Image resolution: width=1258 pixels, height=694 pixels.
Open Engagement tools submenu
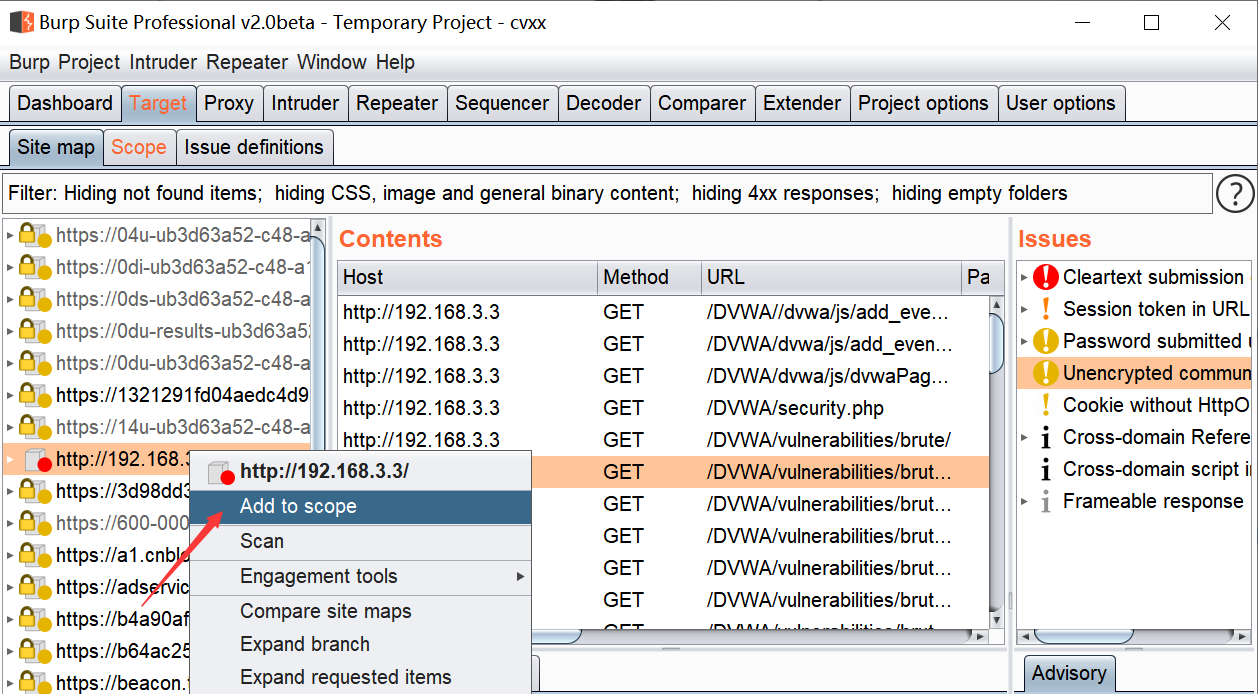tap(360, 576)
